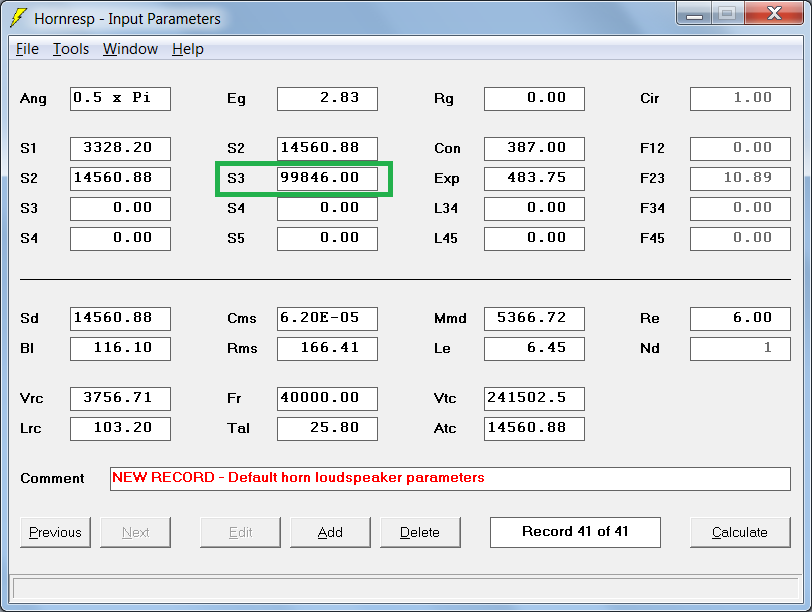Click the disabled Next button
Viewport: 812px width, 612px height.
pyautogui.click(x=135, y=532)
